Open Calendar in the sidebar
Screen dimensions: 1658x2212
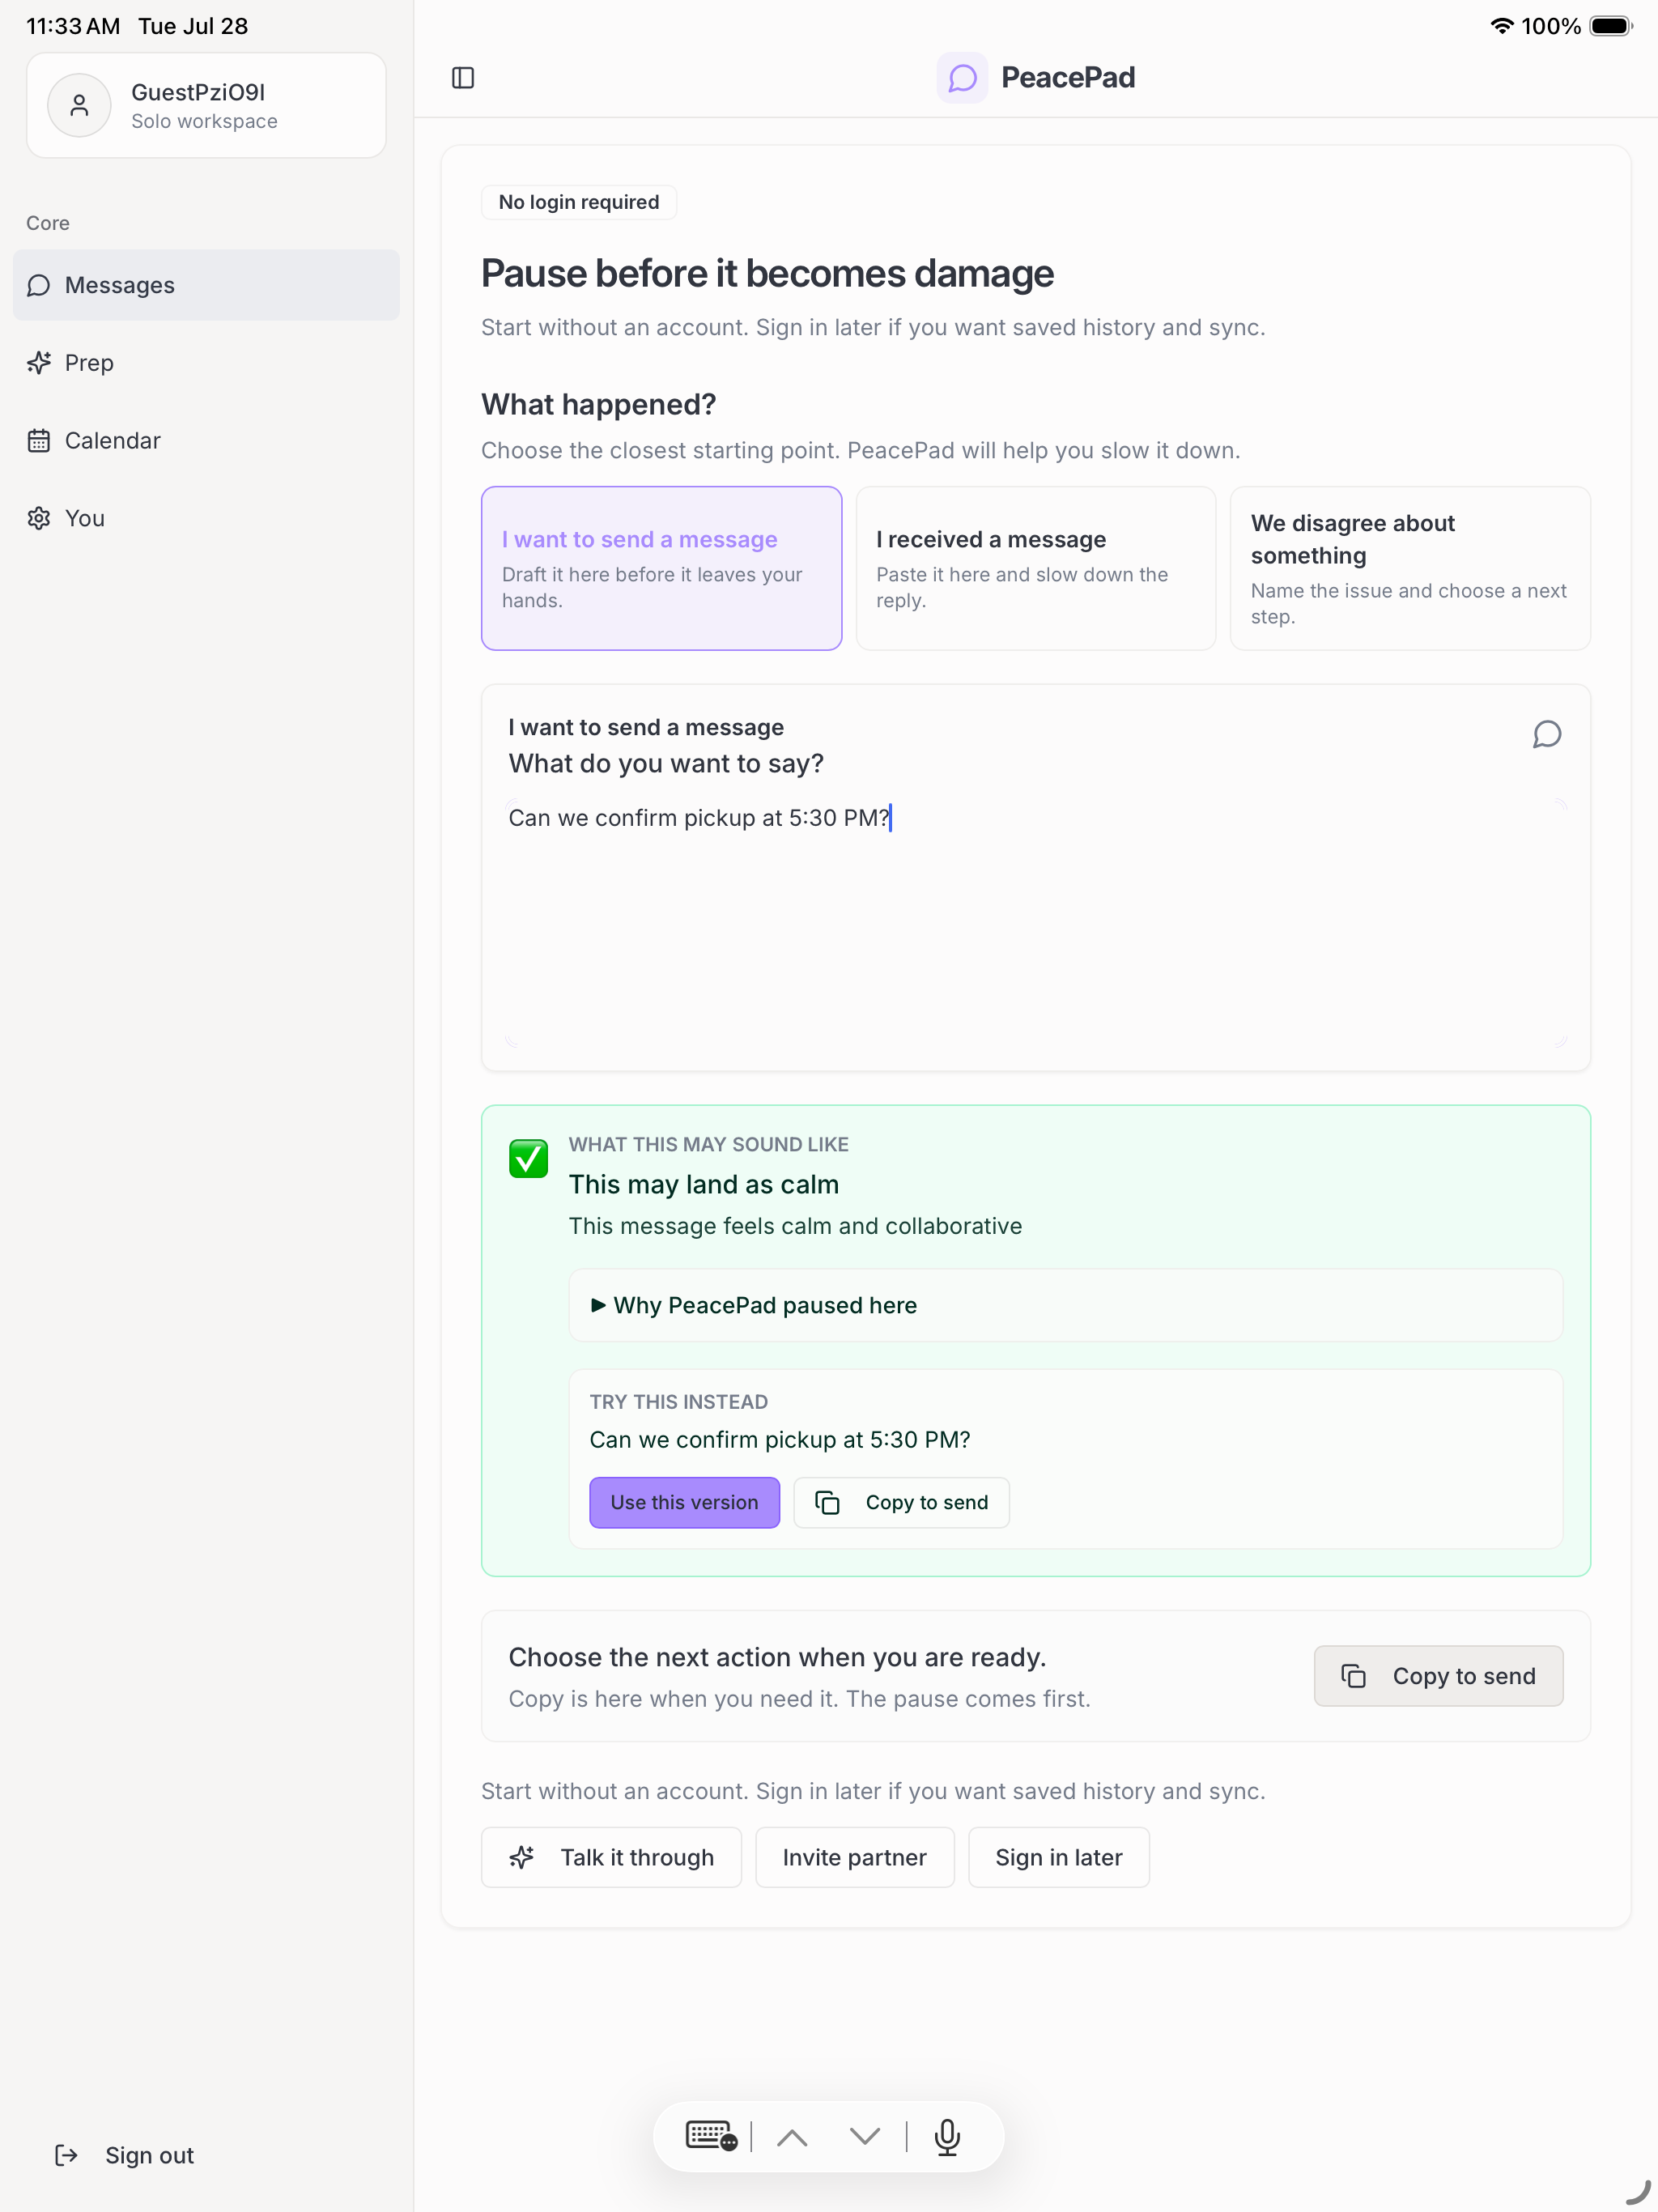[x=206, y=441]
